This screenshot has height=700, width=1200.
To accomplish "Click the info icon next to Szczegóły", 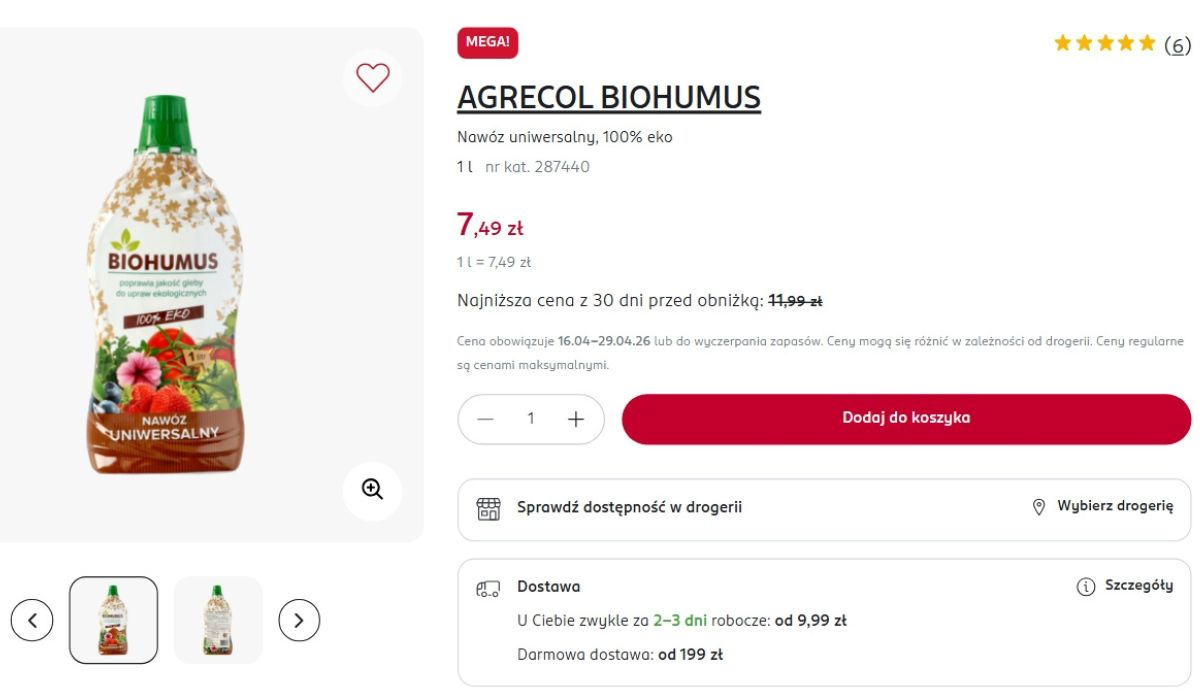I will (1085, 587).
